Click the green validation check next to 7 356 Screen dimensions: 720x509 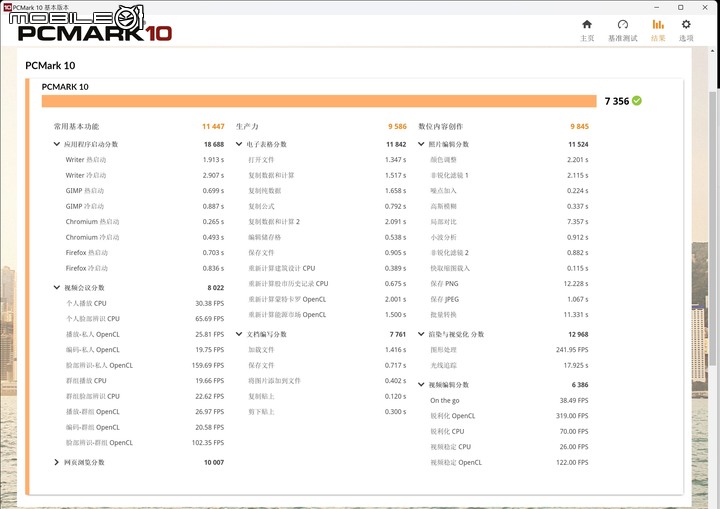pos(637,101)
